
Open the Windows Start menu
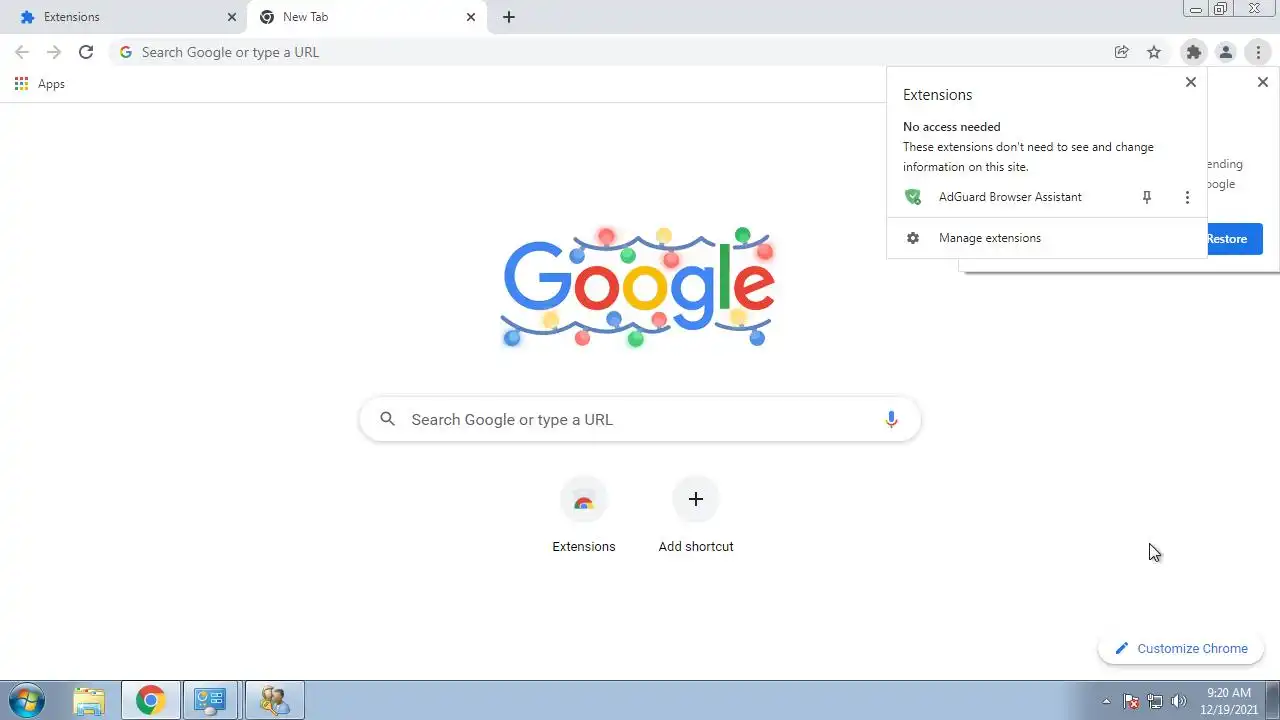27,700
